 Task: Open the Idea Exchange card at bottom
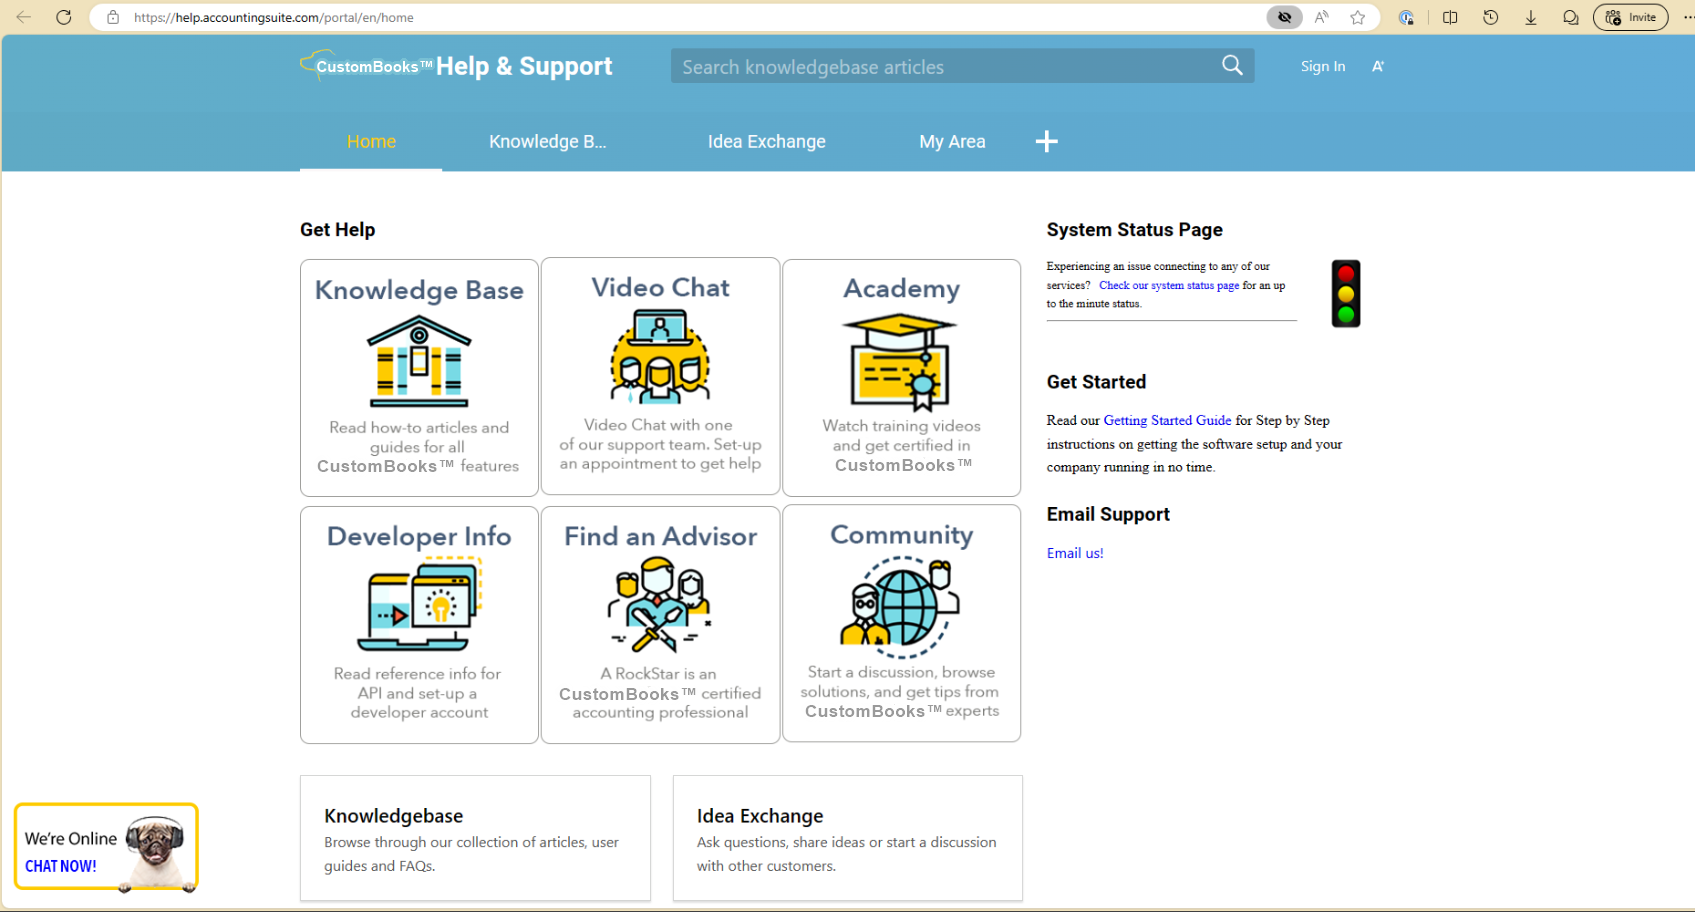click(848, 838)
